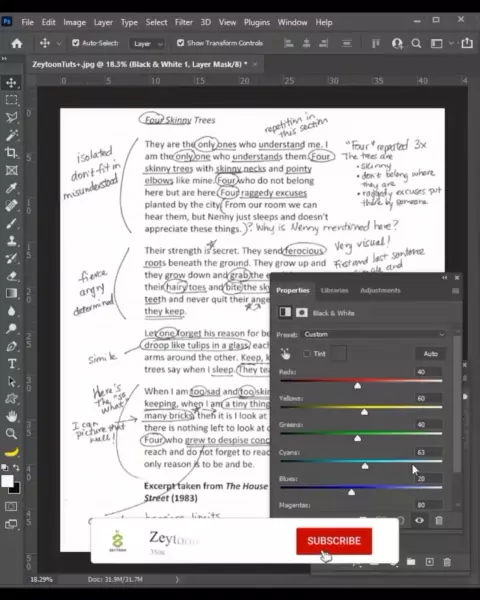The width and height of the screenshot is (480, 600).
Task: Open the Auto-Select Layer dropdown
Action: 147,44
